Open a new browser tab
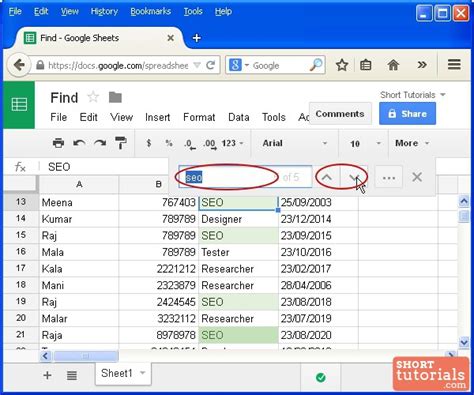Viewport: 474px width, 395px height. point(197,38)
